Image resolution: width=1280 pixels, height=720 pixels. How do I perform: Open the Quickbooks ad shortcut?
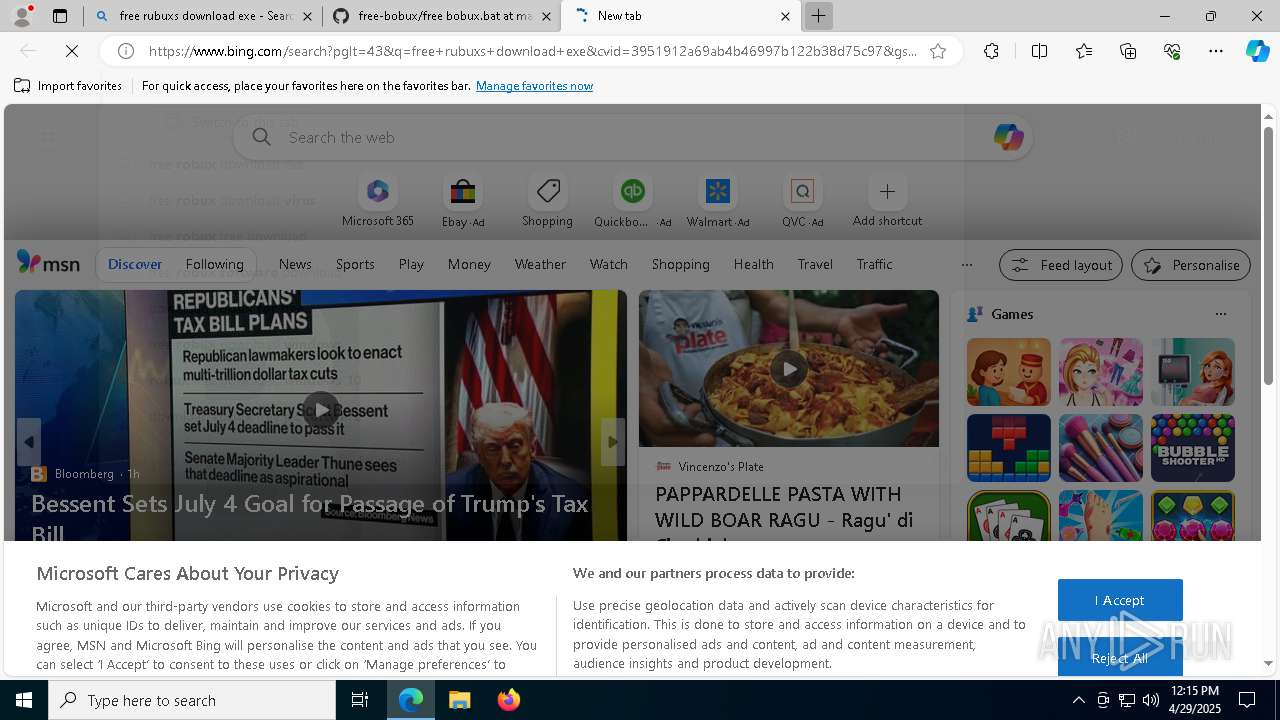click(x=632, y=203)
